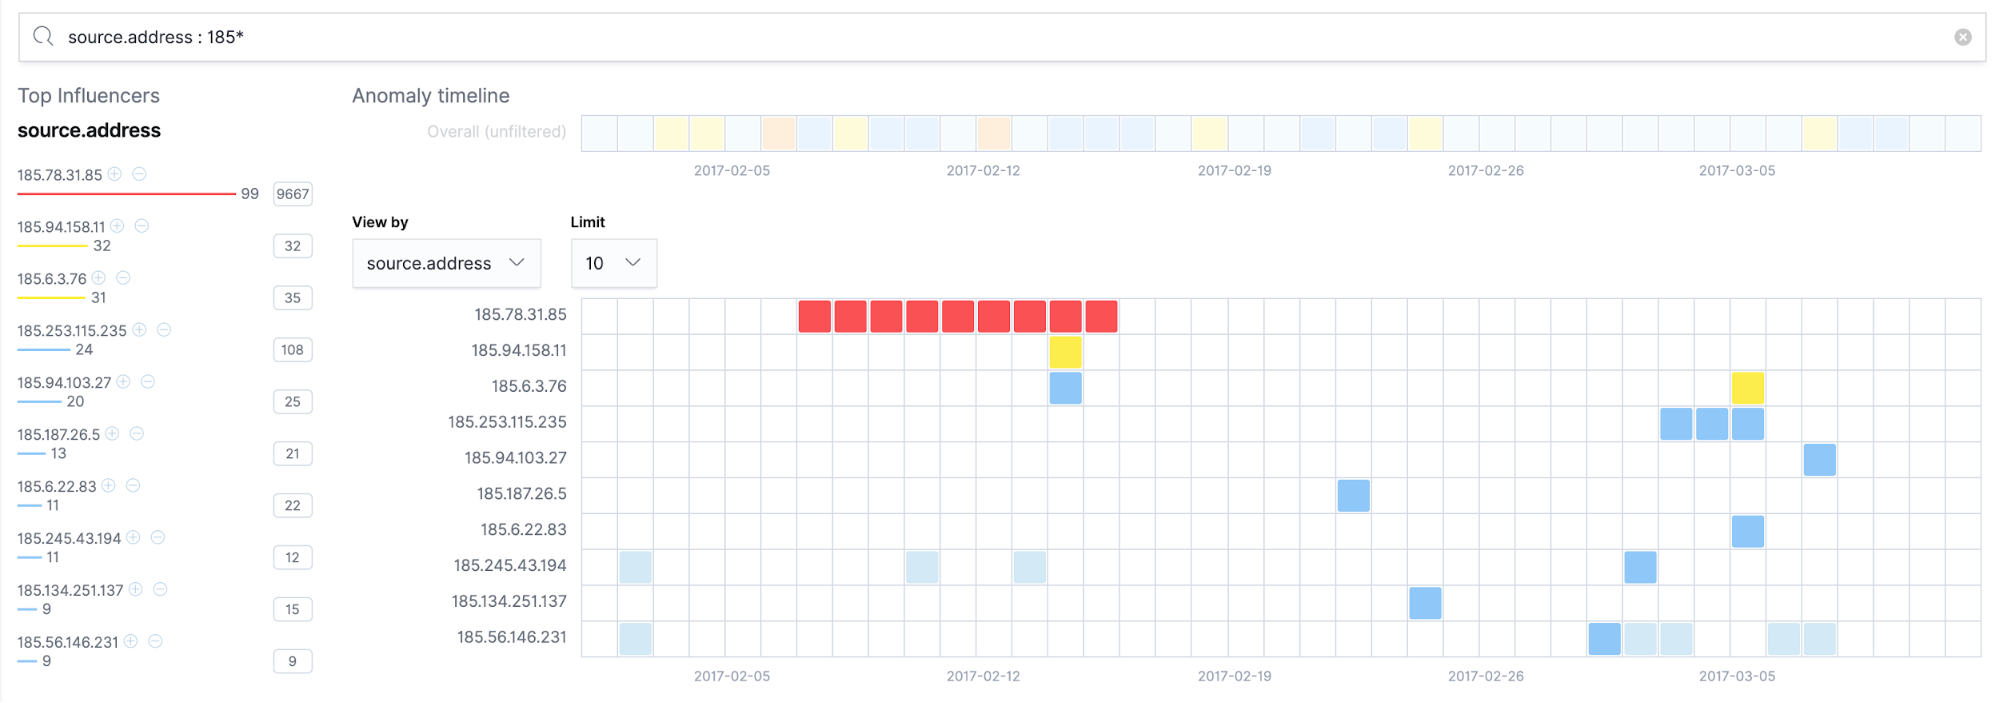
Task: Exclude 185.56.146.231 via minus icon
Action: (x=155, y=642)
